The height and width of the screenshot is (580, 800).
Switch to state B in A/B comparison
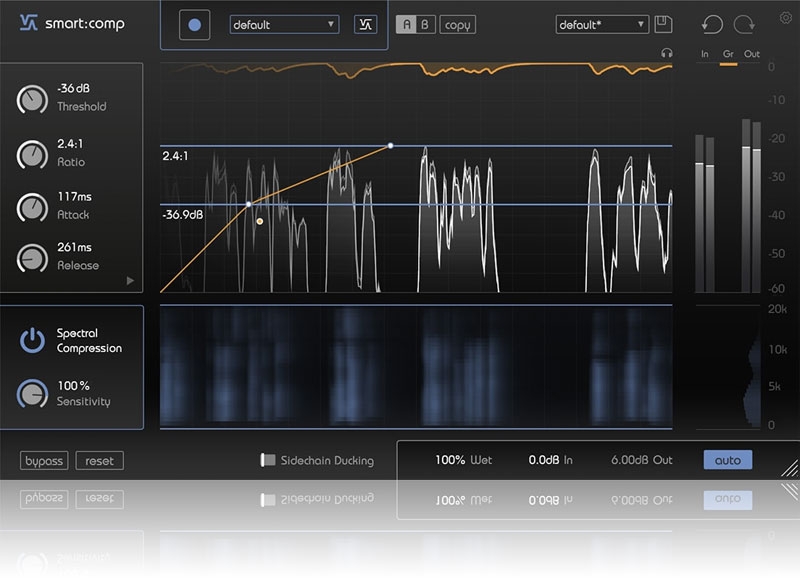(x=425, y=25)
